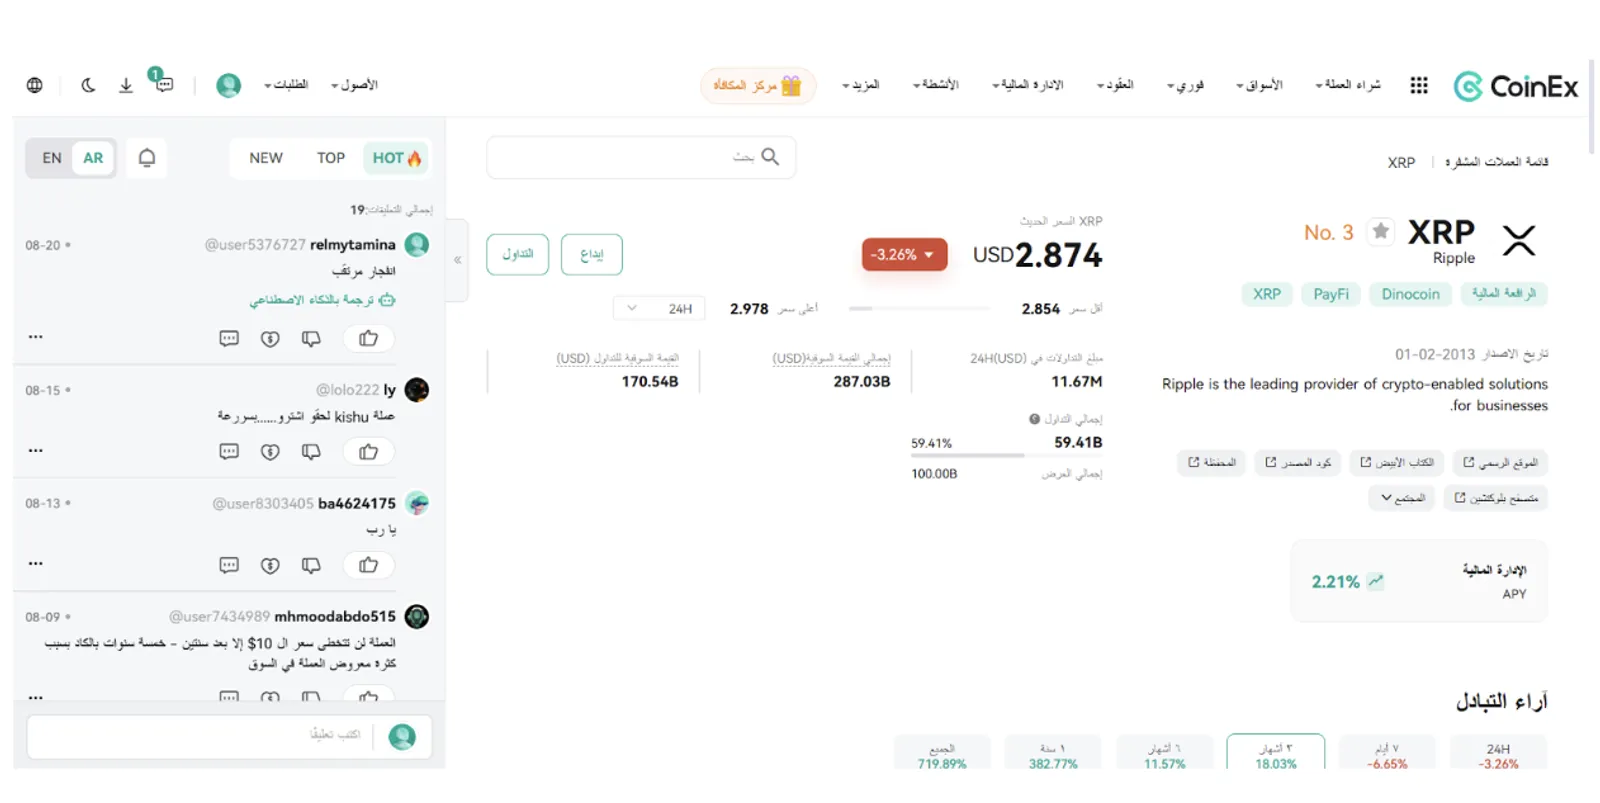Like ba4624175's comment
This screenshot has height=803, width=1600.
[368, 565]
